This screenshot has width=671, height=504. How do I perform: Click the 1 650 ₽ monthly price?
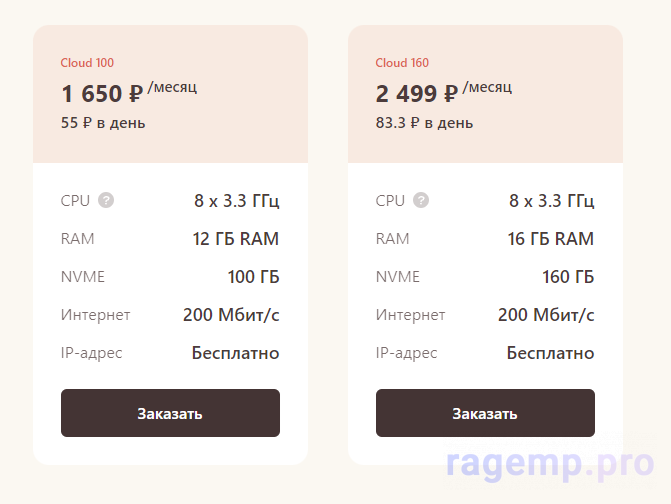point(103,94)
